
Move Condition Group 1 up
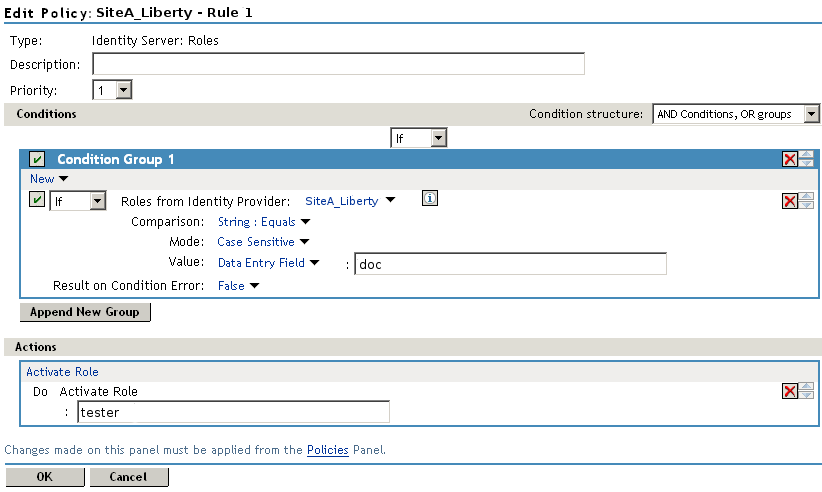[x=806, y=155]
